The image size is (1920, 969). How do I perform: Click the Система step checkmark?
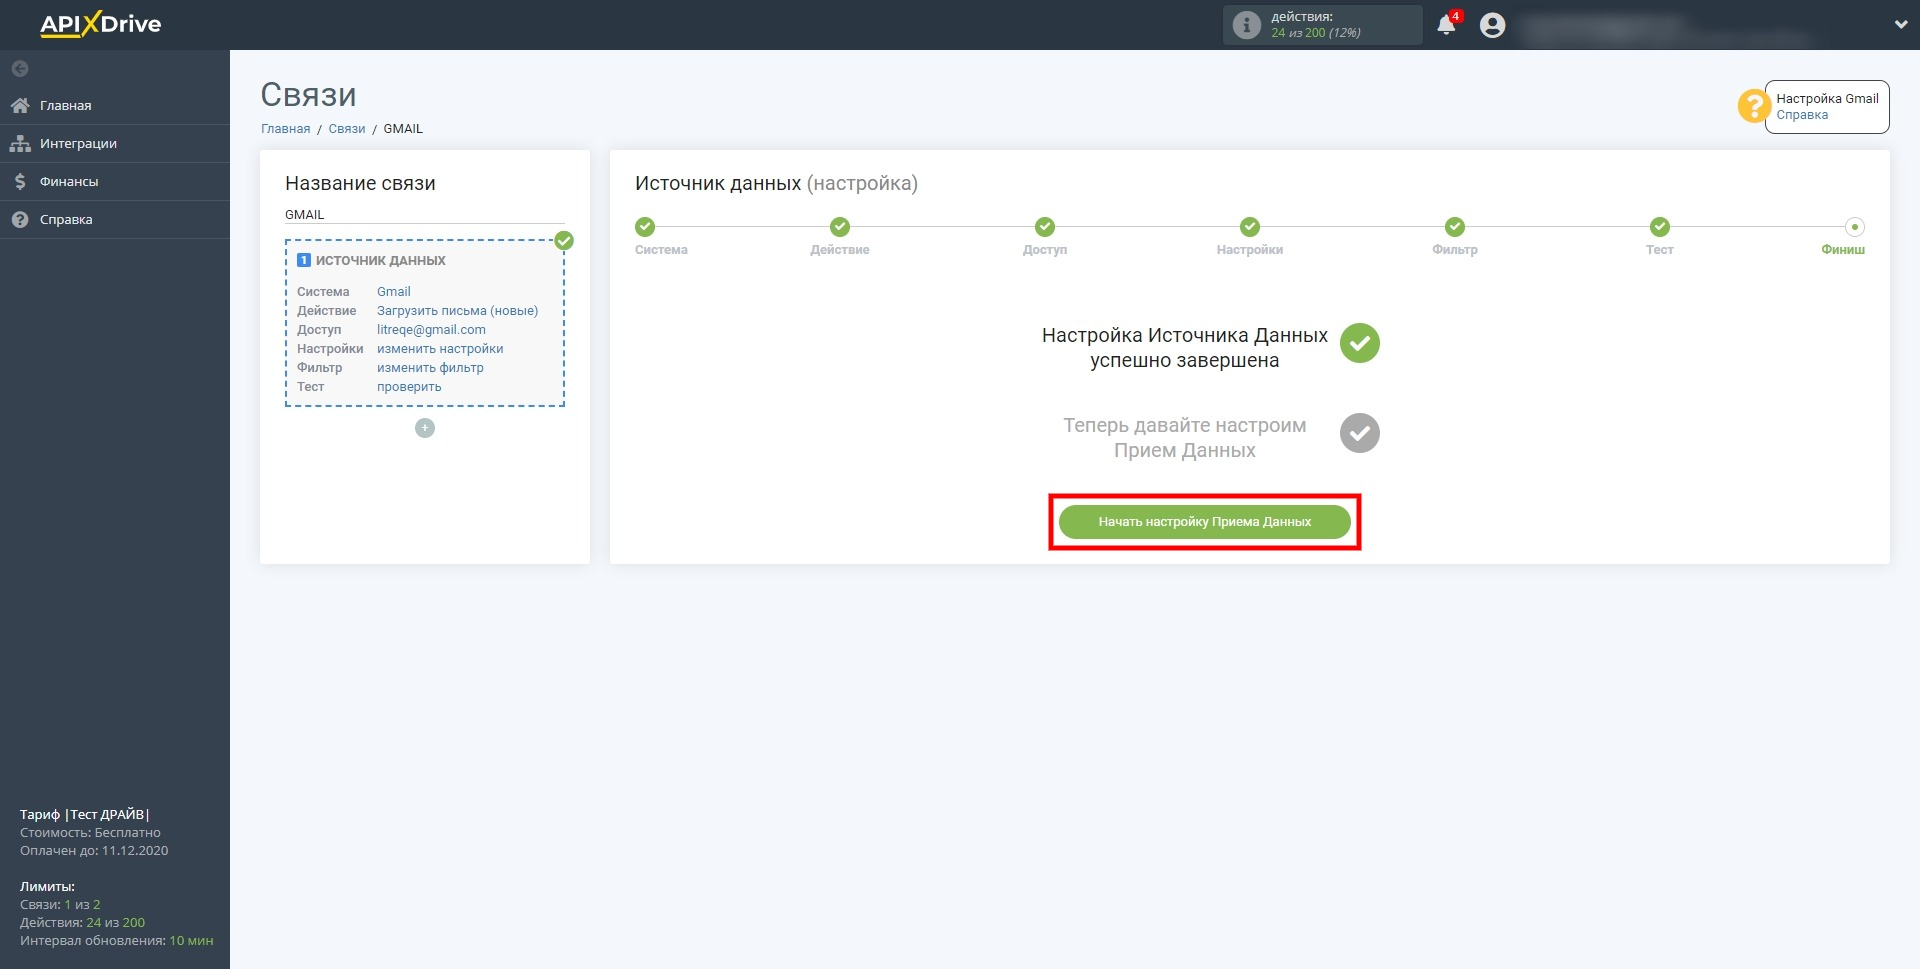click(x=645, y=227)
